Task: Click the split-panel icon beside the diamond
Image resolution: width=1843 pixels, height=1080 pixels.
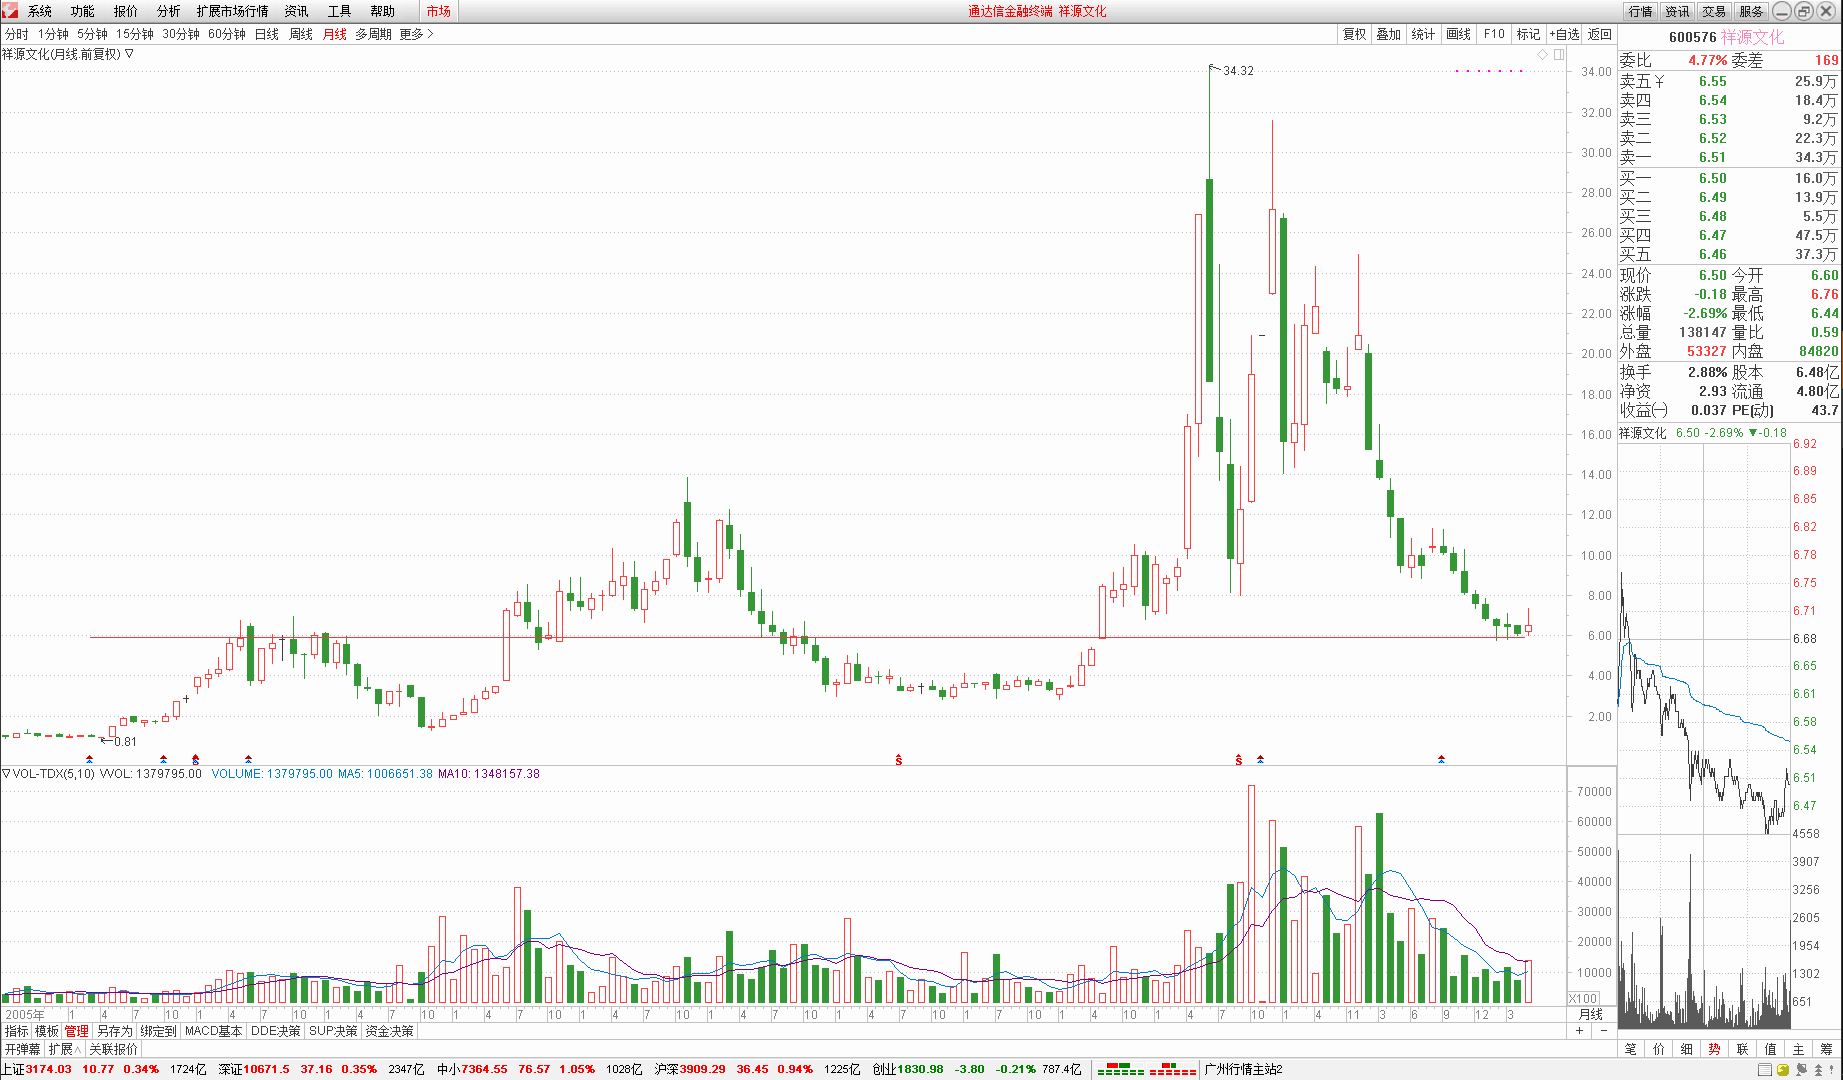Action: (1558, 54)
